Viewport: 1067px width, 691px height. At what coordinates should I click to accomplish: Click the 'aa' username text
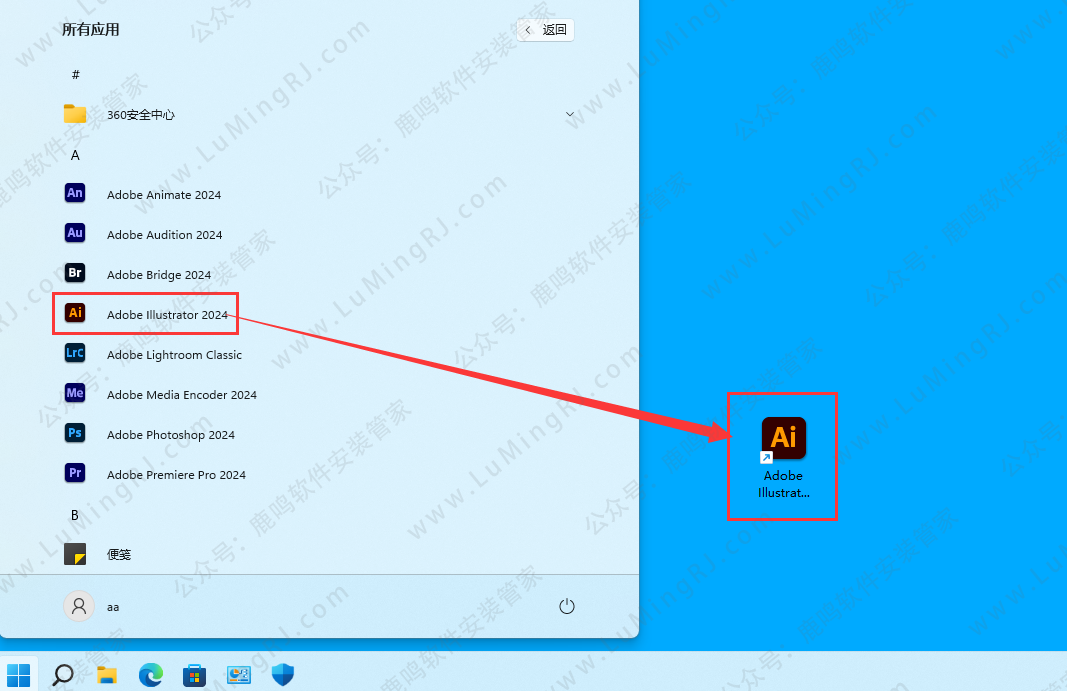coord(113,607)
